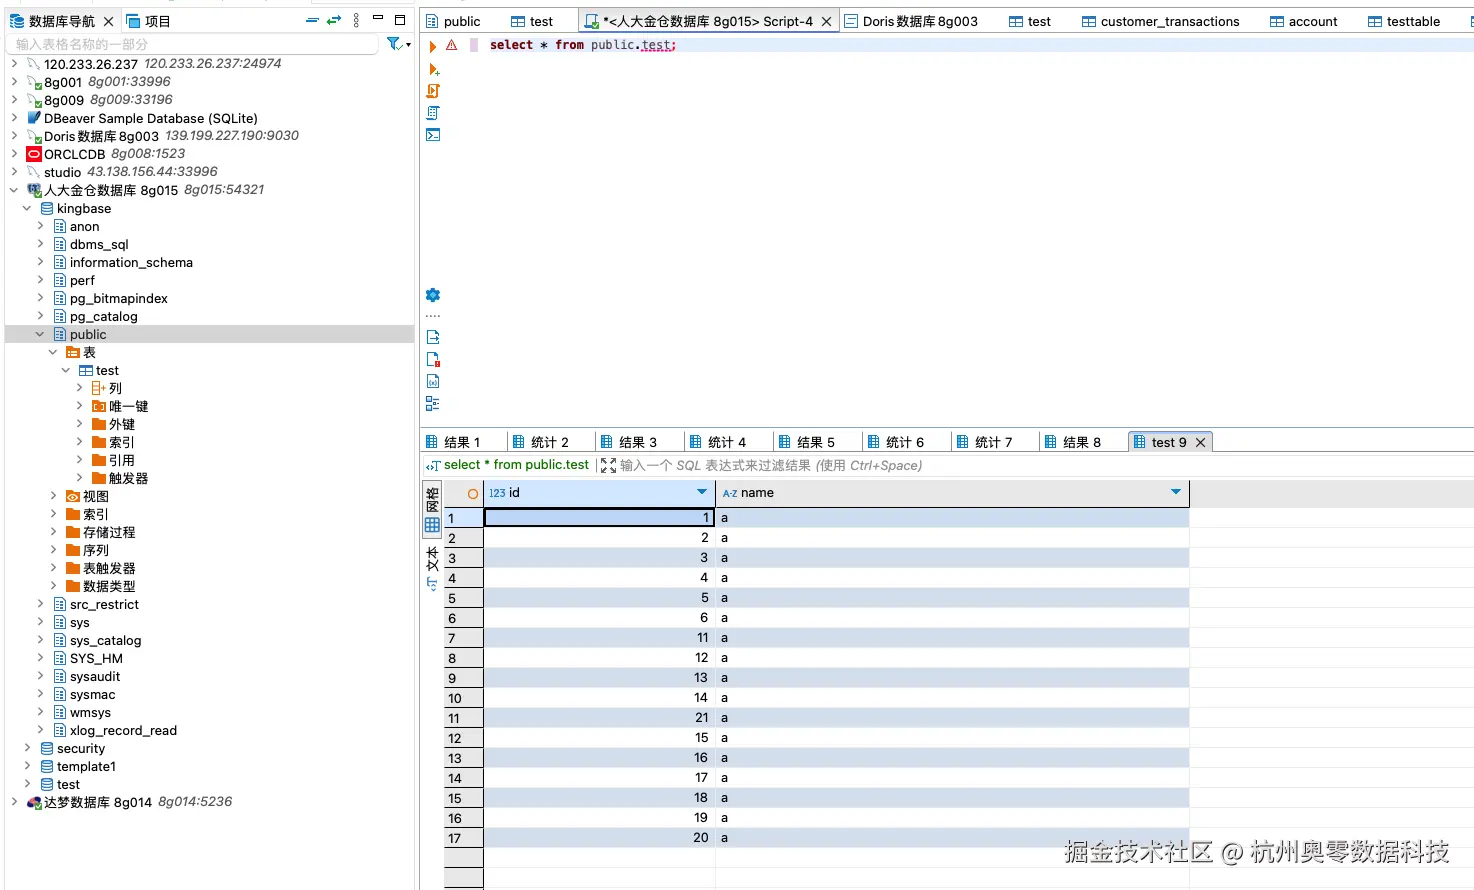Open the blue gear settings icon in editor sidebar
Screen dimensions: 1474x890
coord(433,295)
